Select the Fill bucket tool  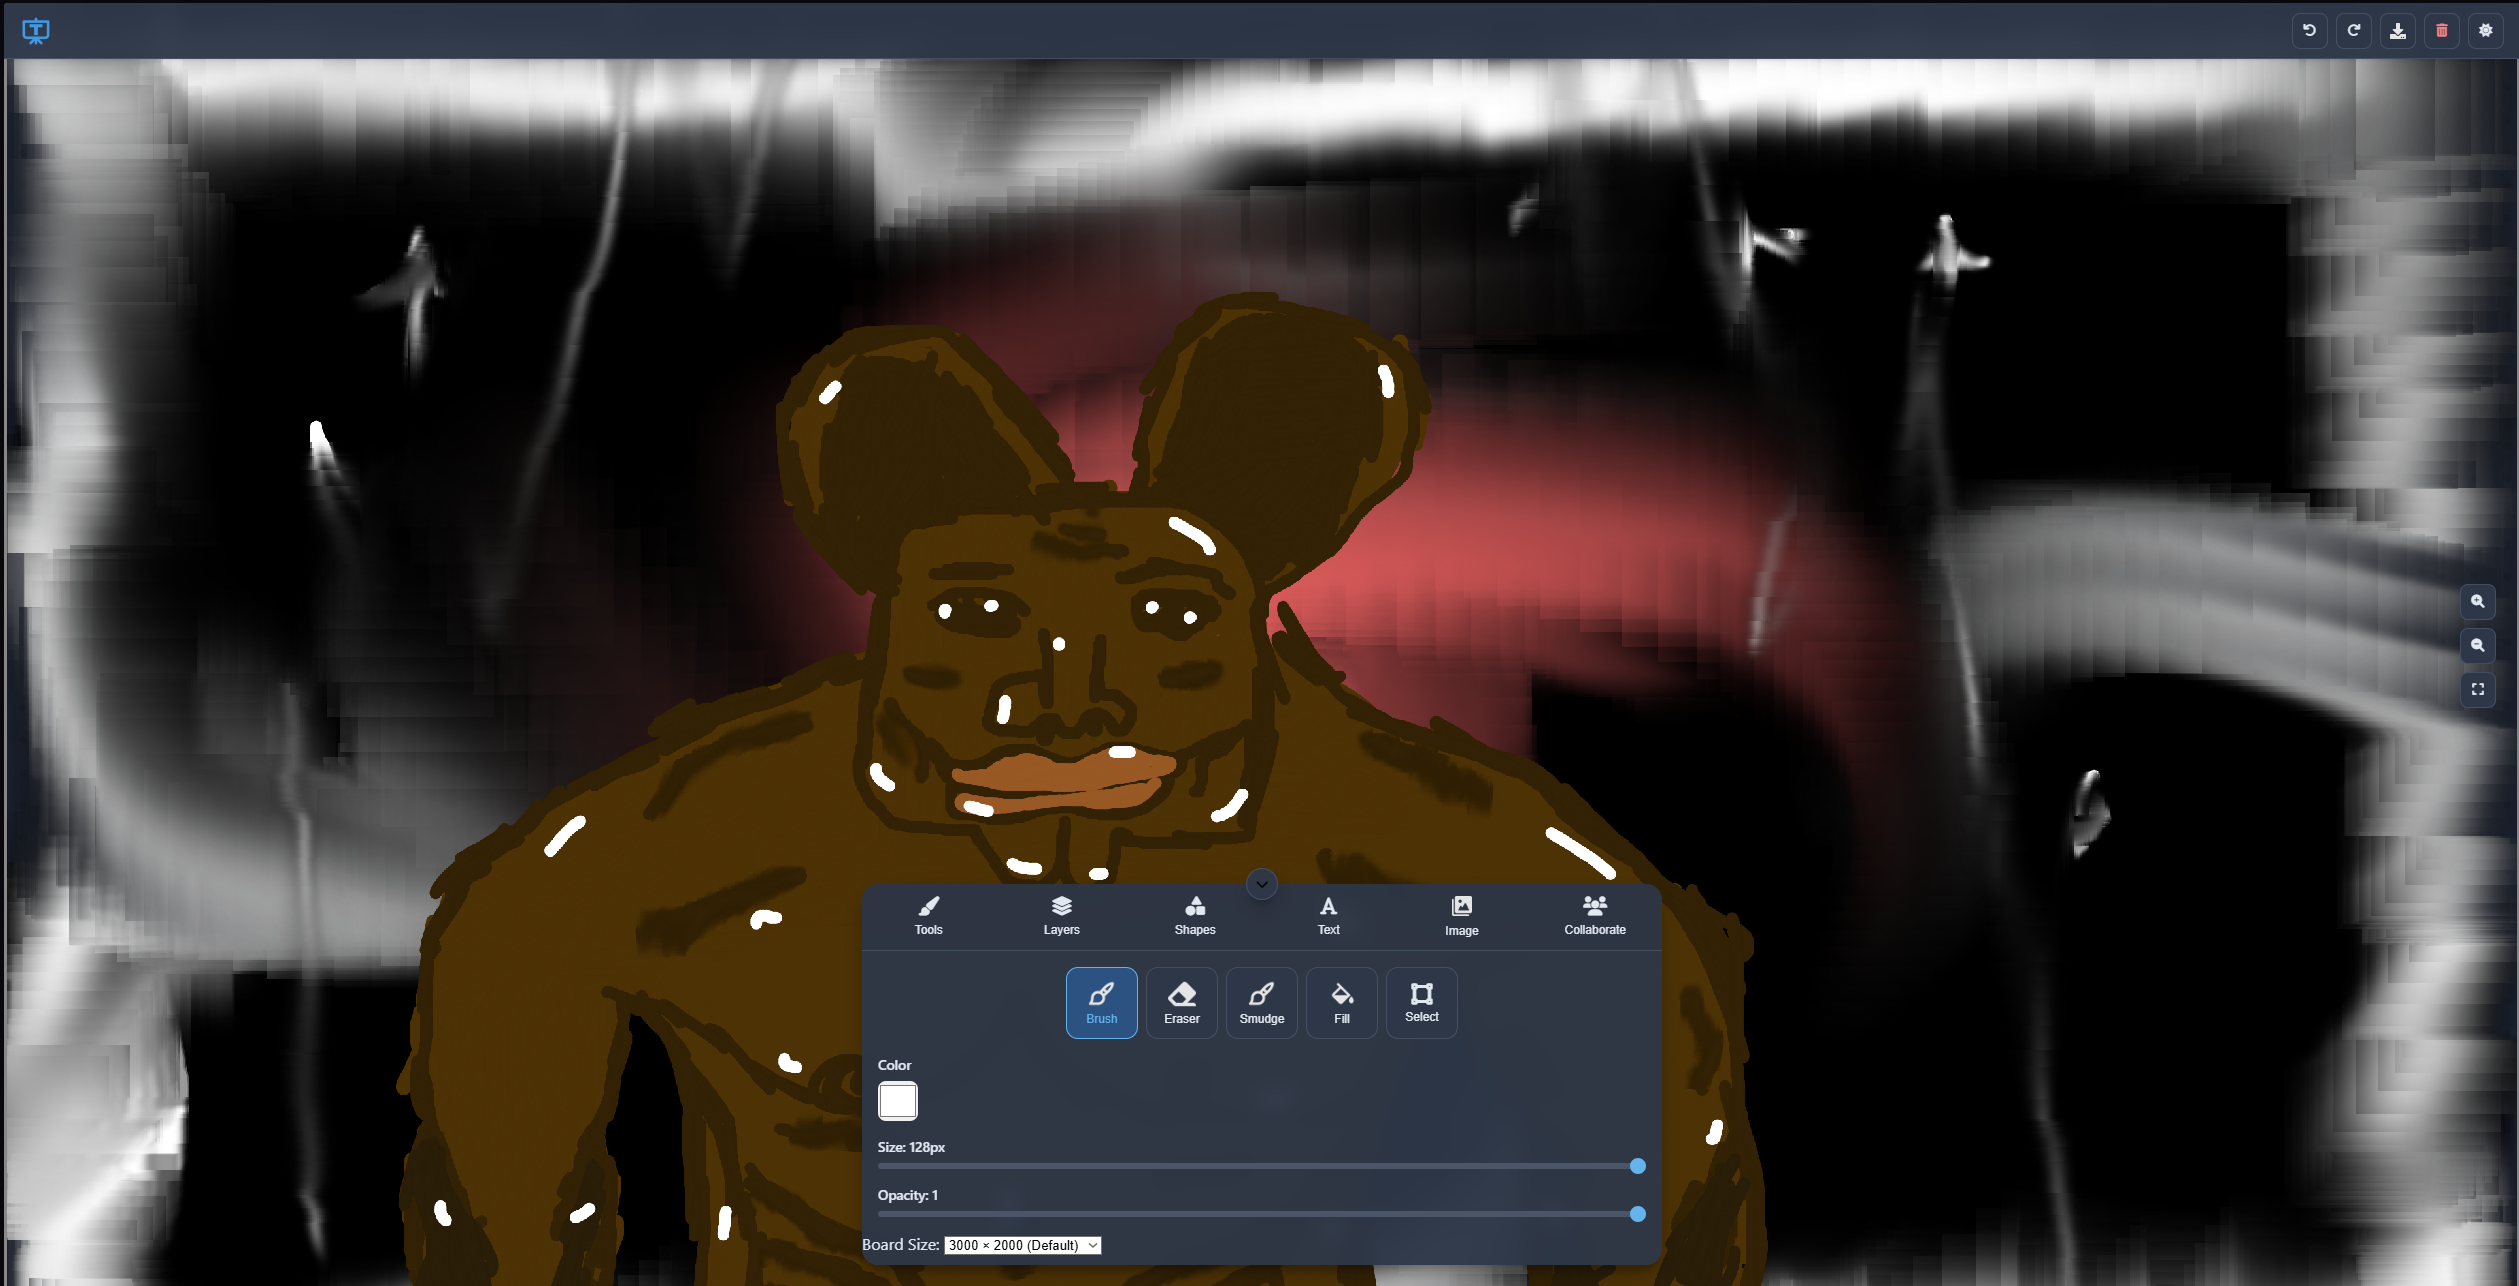(x=1341, y=1002)
